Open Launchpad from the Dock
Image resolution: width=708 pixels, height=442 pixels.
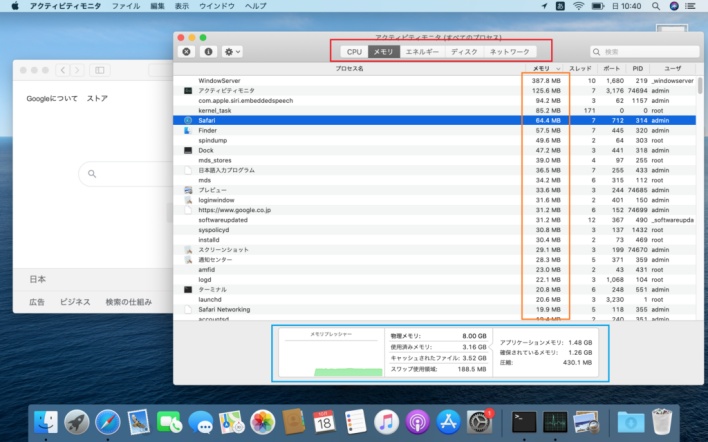click(x=77, y=422)
